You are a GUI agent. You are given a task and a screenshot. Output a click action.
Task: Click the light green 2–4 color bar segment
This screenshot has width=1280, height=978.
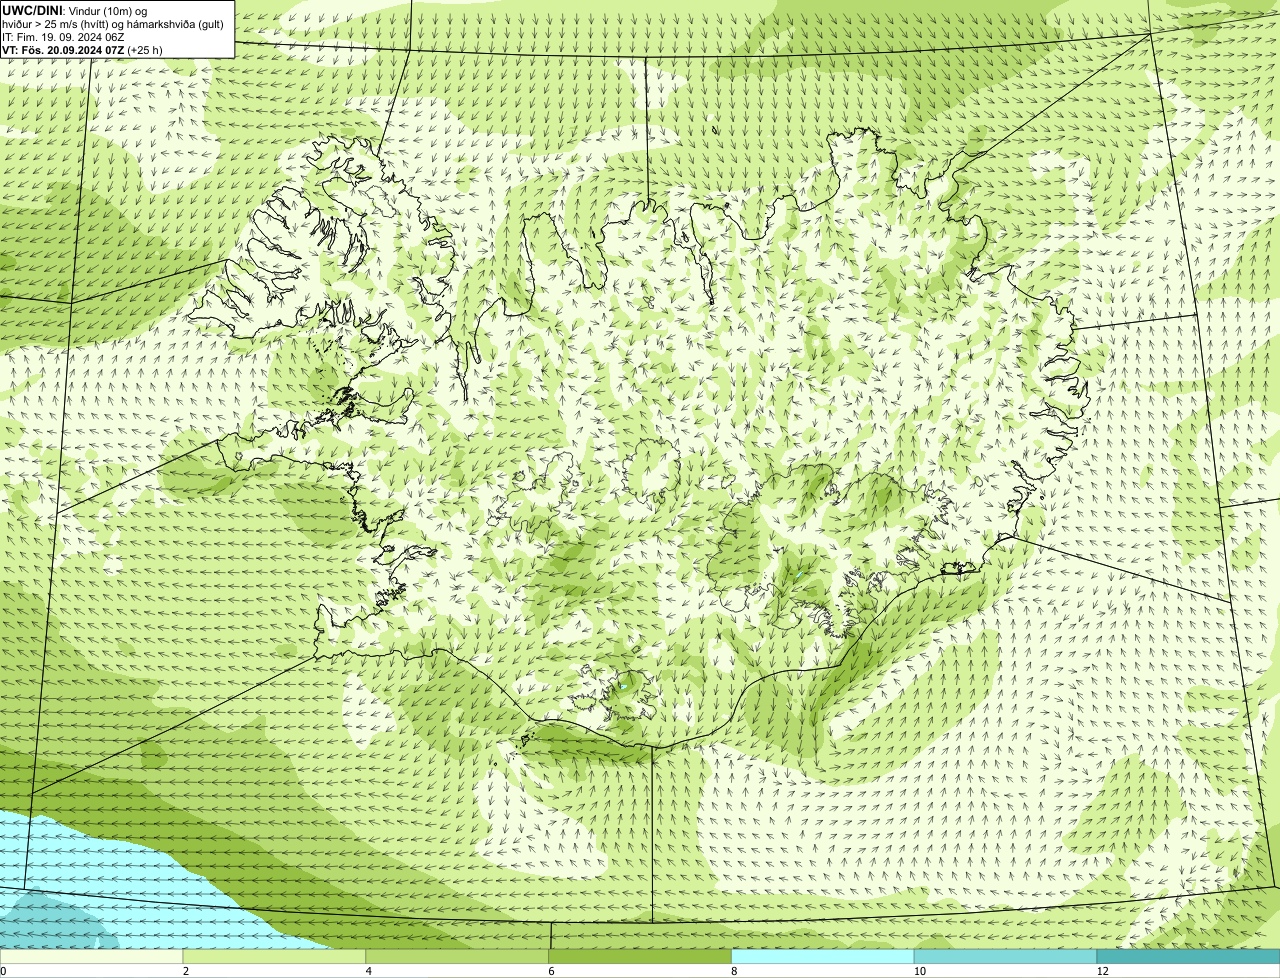pos(275,956)
